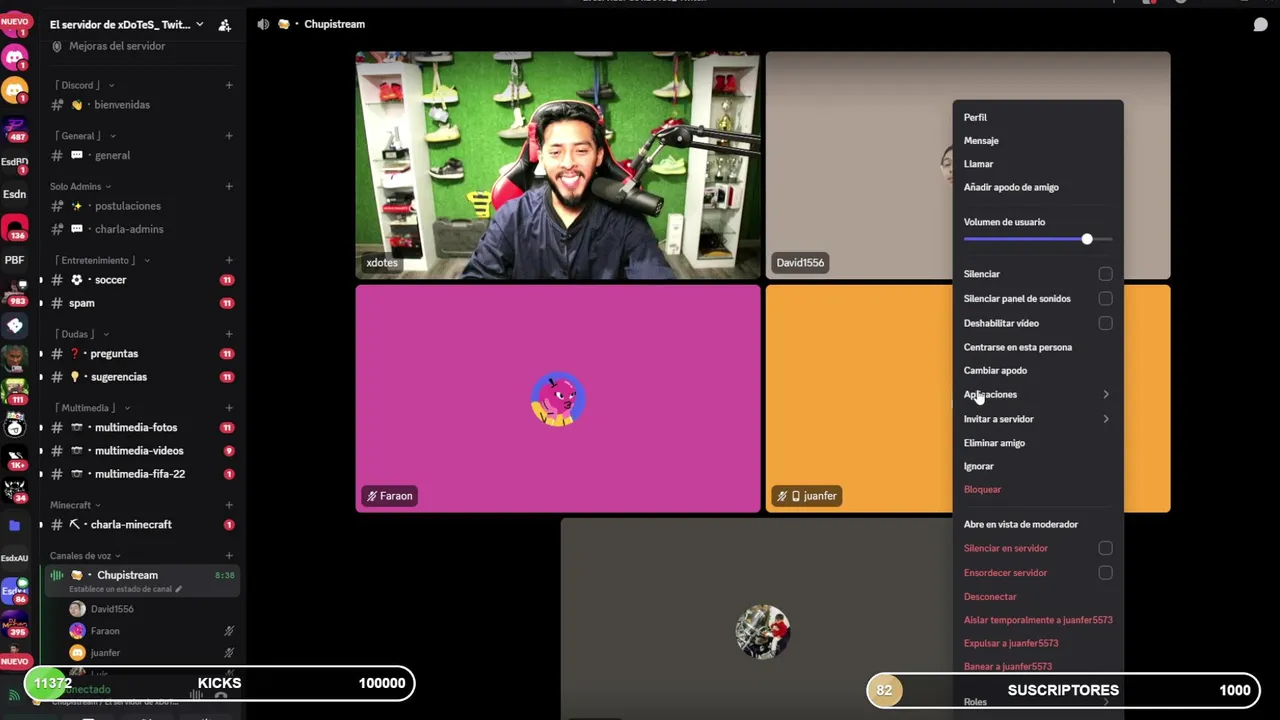Open the sugerencias text channel
Image resolution: width=1280 pixels, height=720 pixels.
(x=140, y=377)
